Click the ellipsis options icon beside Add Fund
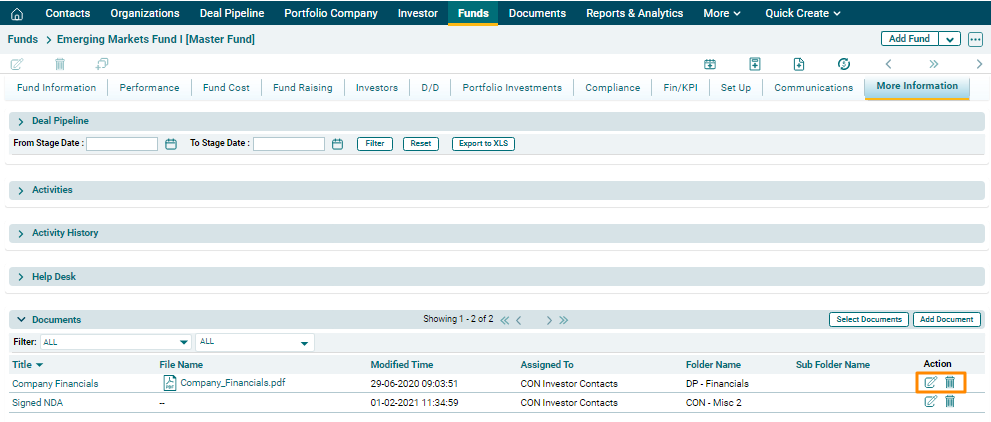 click(x=975, y=39)
